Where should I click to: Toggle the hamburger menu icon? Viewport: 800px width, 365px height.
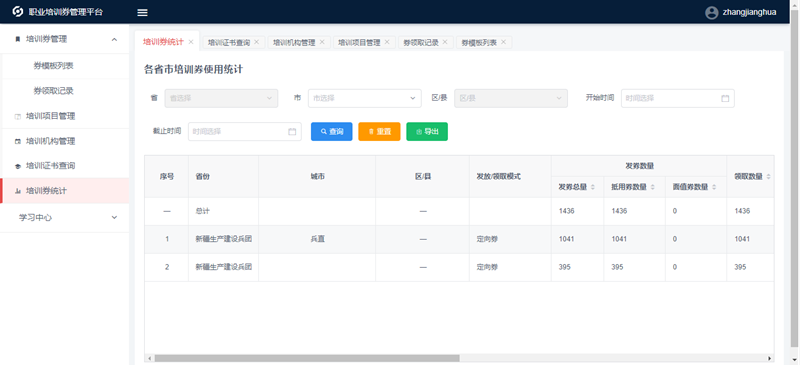[143, 12]
